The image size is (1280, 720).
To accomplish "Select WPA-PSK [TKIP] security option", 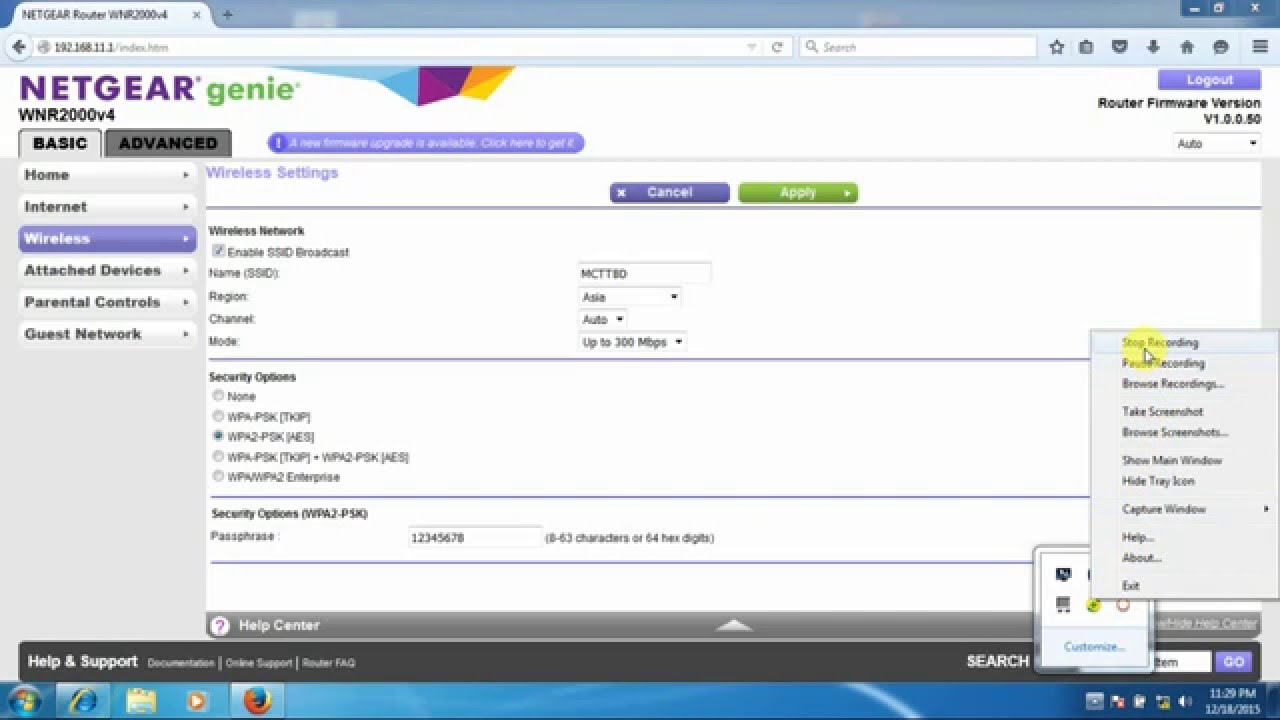I will [x=218, y=416].
